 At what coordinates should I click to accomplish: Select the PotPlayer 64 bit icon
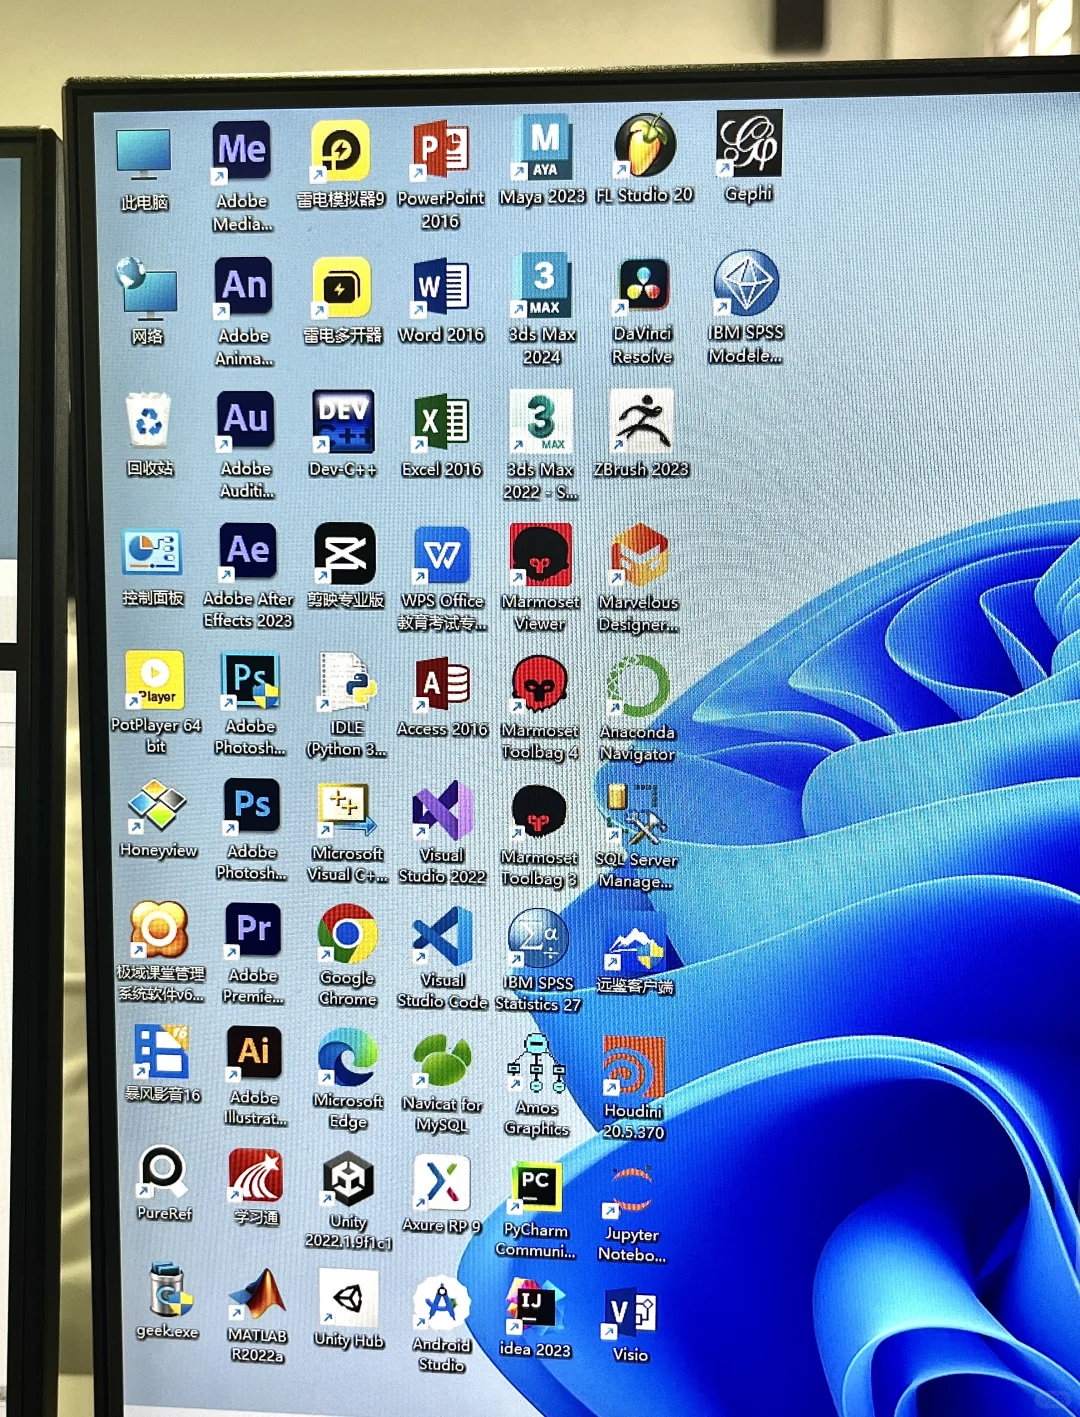click(x=155, y=680)
